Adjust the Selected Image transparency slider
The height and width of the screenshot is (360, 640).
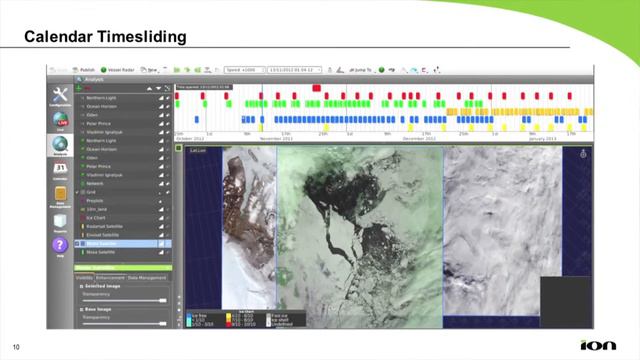[125, 300]
